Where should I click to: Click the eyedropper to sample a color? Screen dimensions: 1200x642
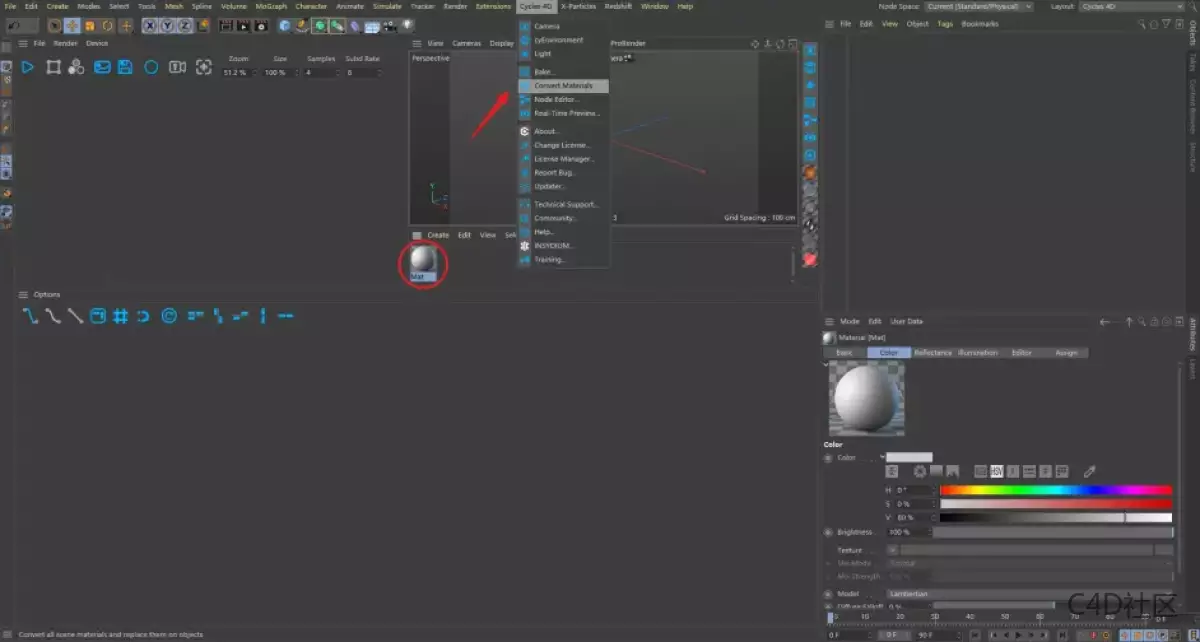point(1089,471)
